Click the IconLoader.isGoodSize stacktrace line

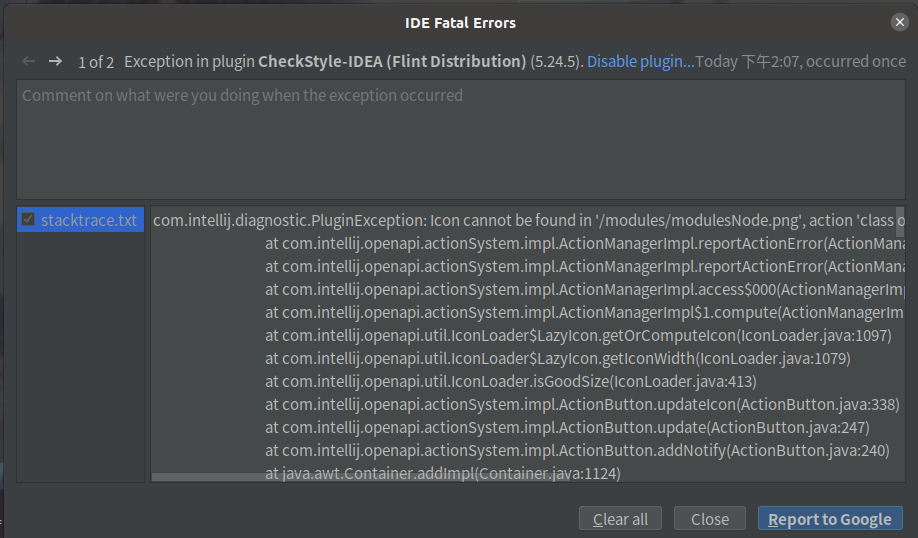pyautogui.click(x=511, y=382)
